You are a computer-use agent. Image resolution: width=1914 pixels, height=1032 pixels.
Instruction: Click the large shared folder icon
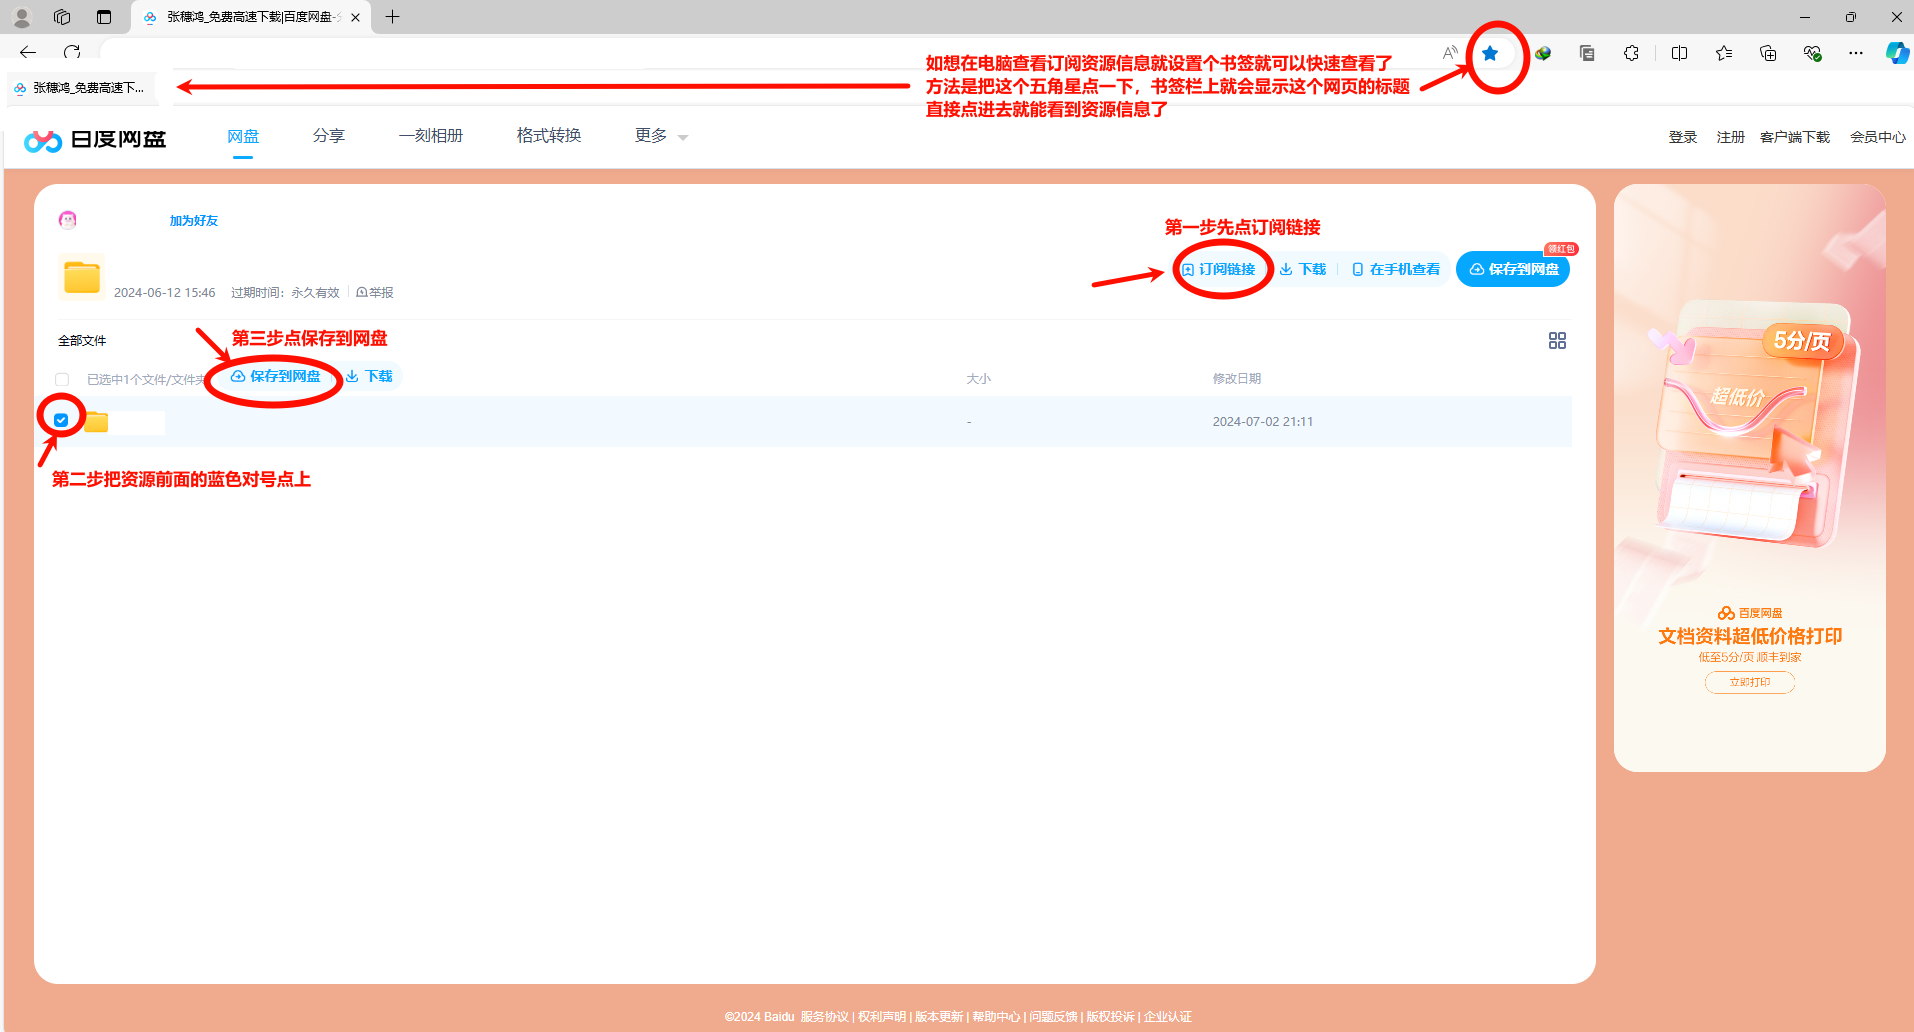click(x=82, y=278)
